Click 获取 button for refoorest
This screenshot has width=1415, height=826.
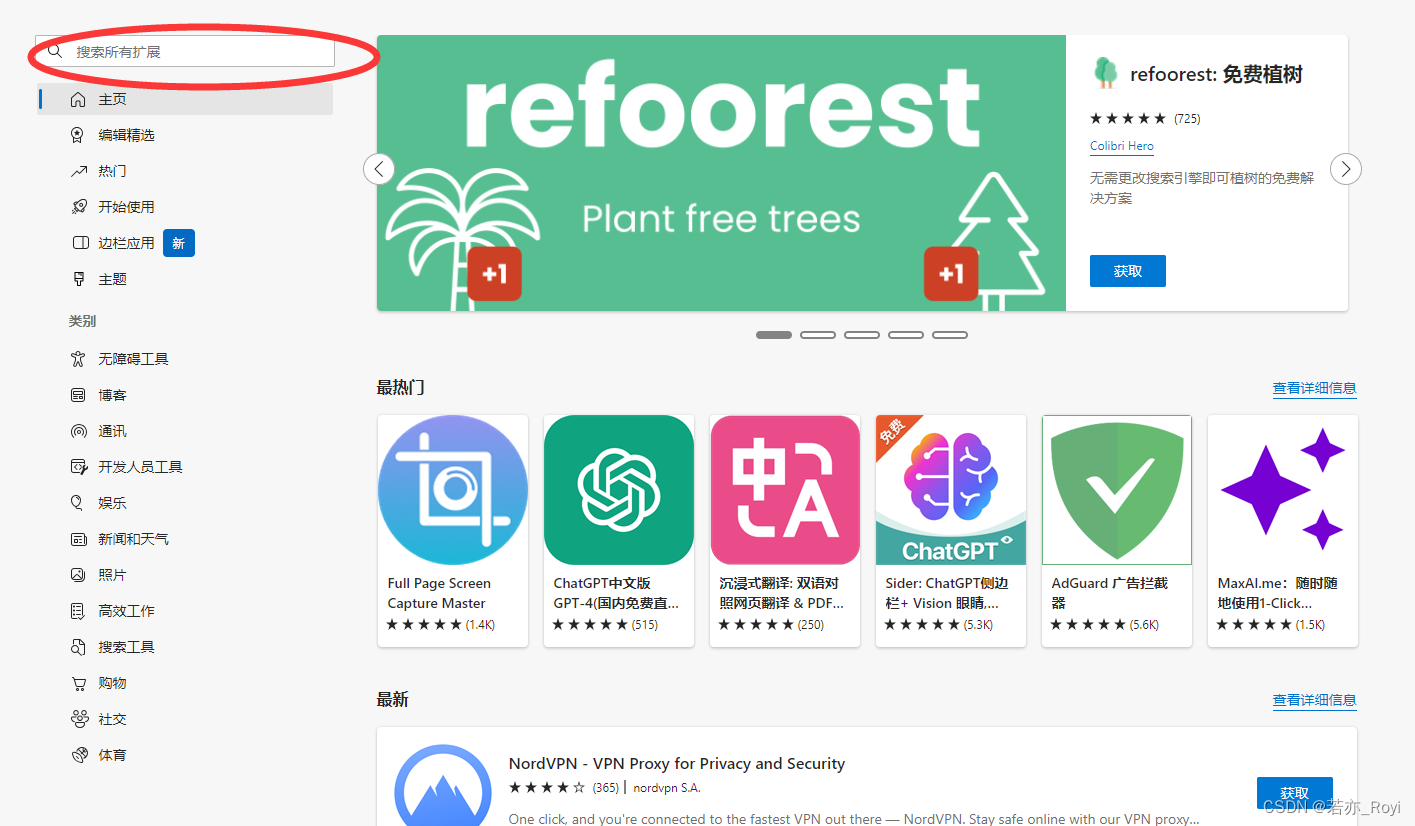1127,271
